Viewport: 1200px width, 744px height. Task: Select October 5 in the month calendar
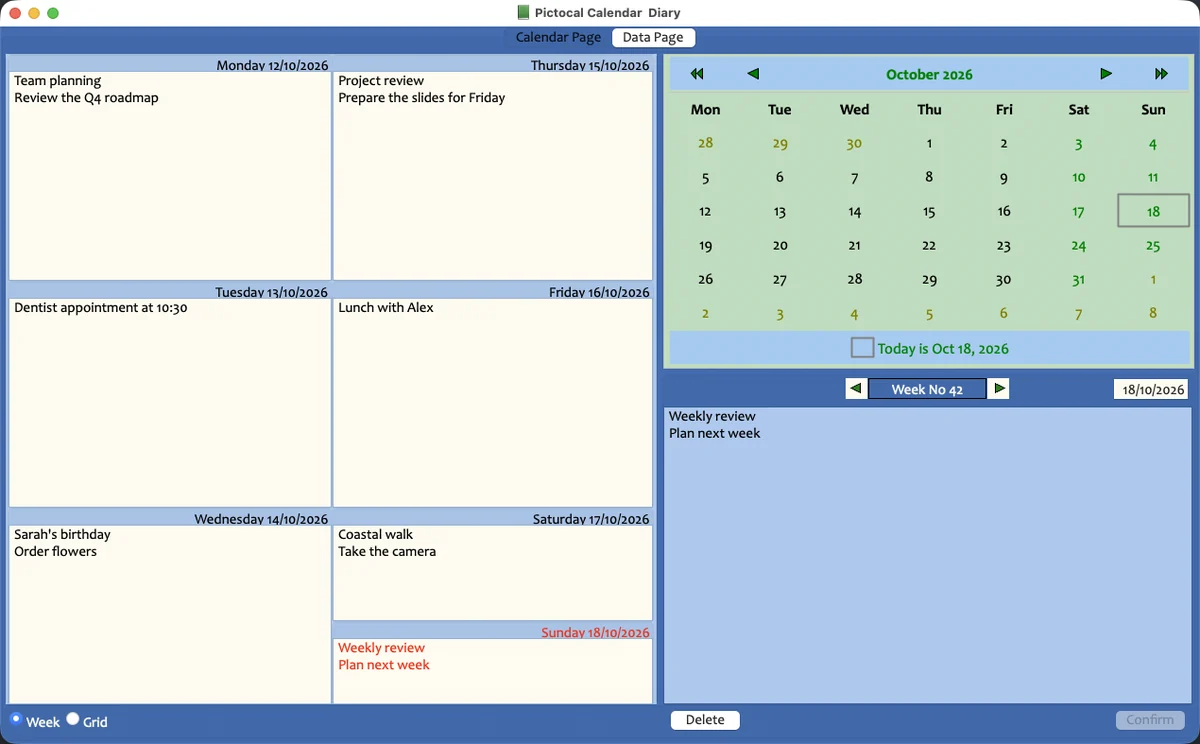tap(705, 178)
